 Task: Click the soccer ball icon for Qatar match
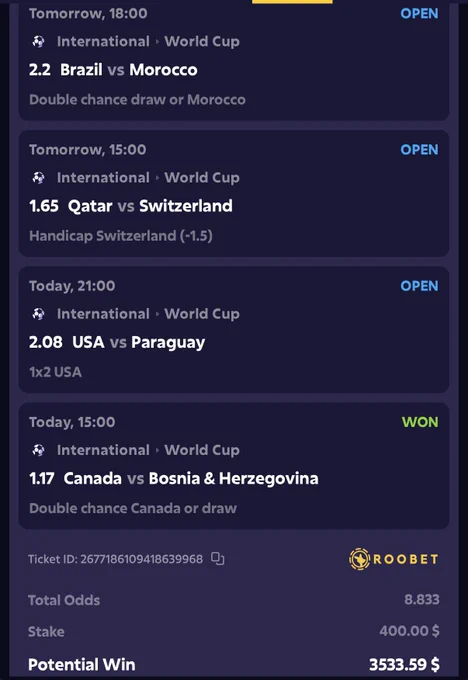pos(38,178)
